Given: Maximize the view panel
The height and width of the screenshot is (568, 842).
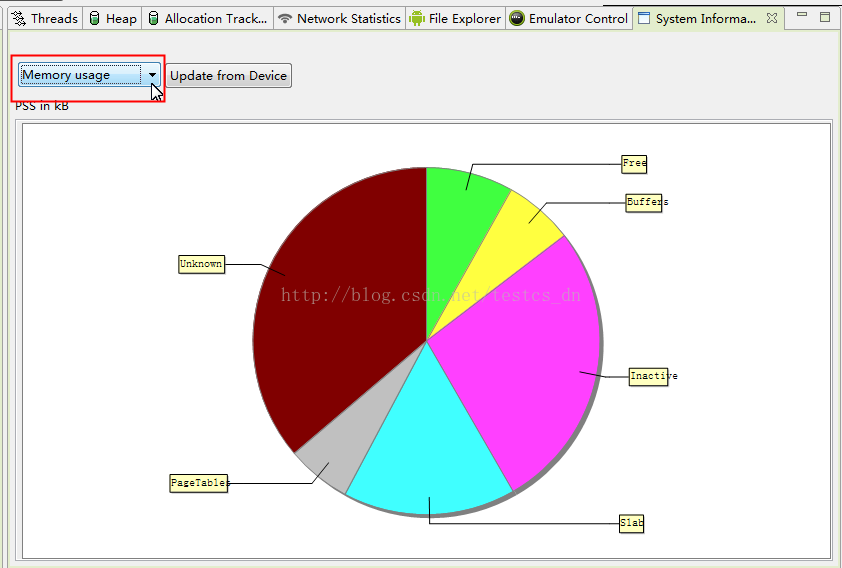Looking at the screenshot, I should click(825, 17).
